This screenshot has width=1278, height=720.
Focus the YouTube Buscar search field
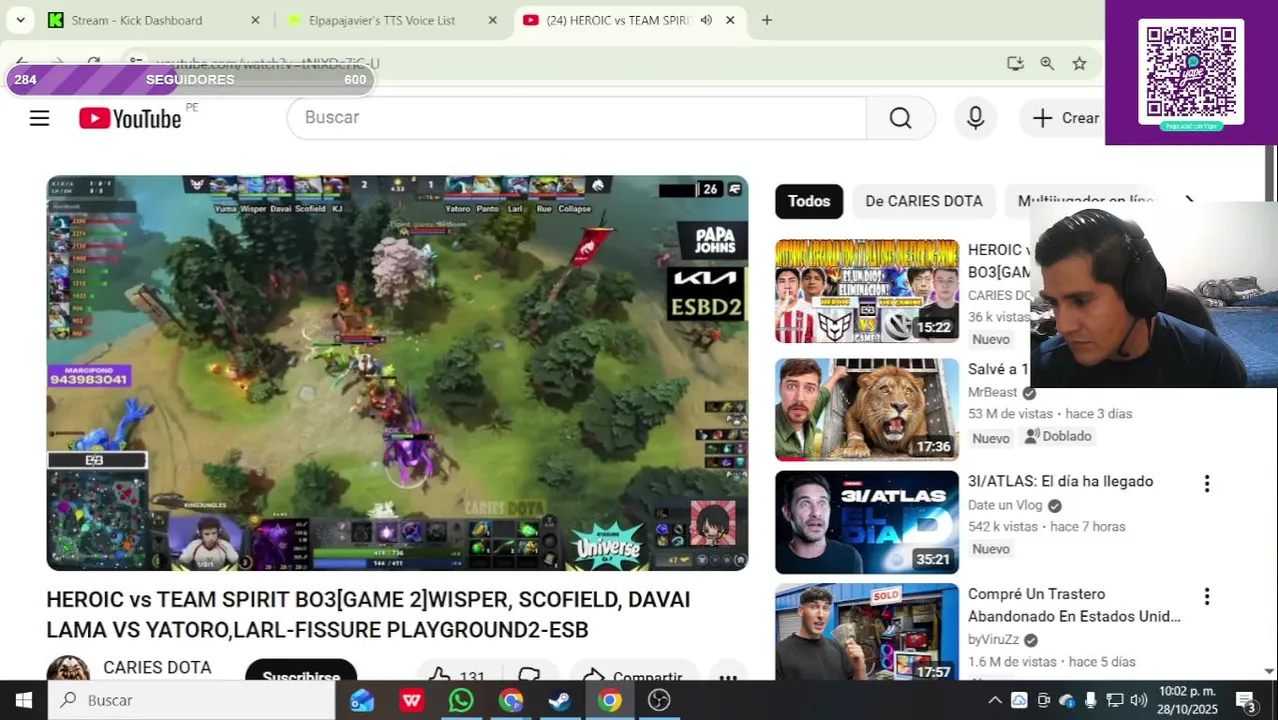[576, 118]
